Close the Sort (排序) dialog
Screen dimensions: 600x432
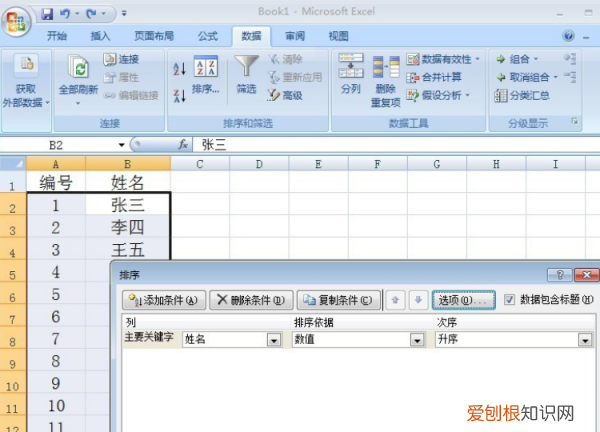pyautogui.click(x=587, y=275)
